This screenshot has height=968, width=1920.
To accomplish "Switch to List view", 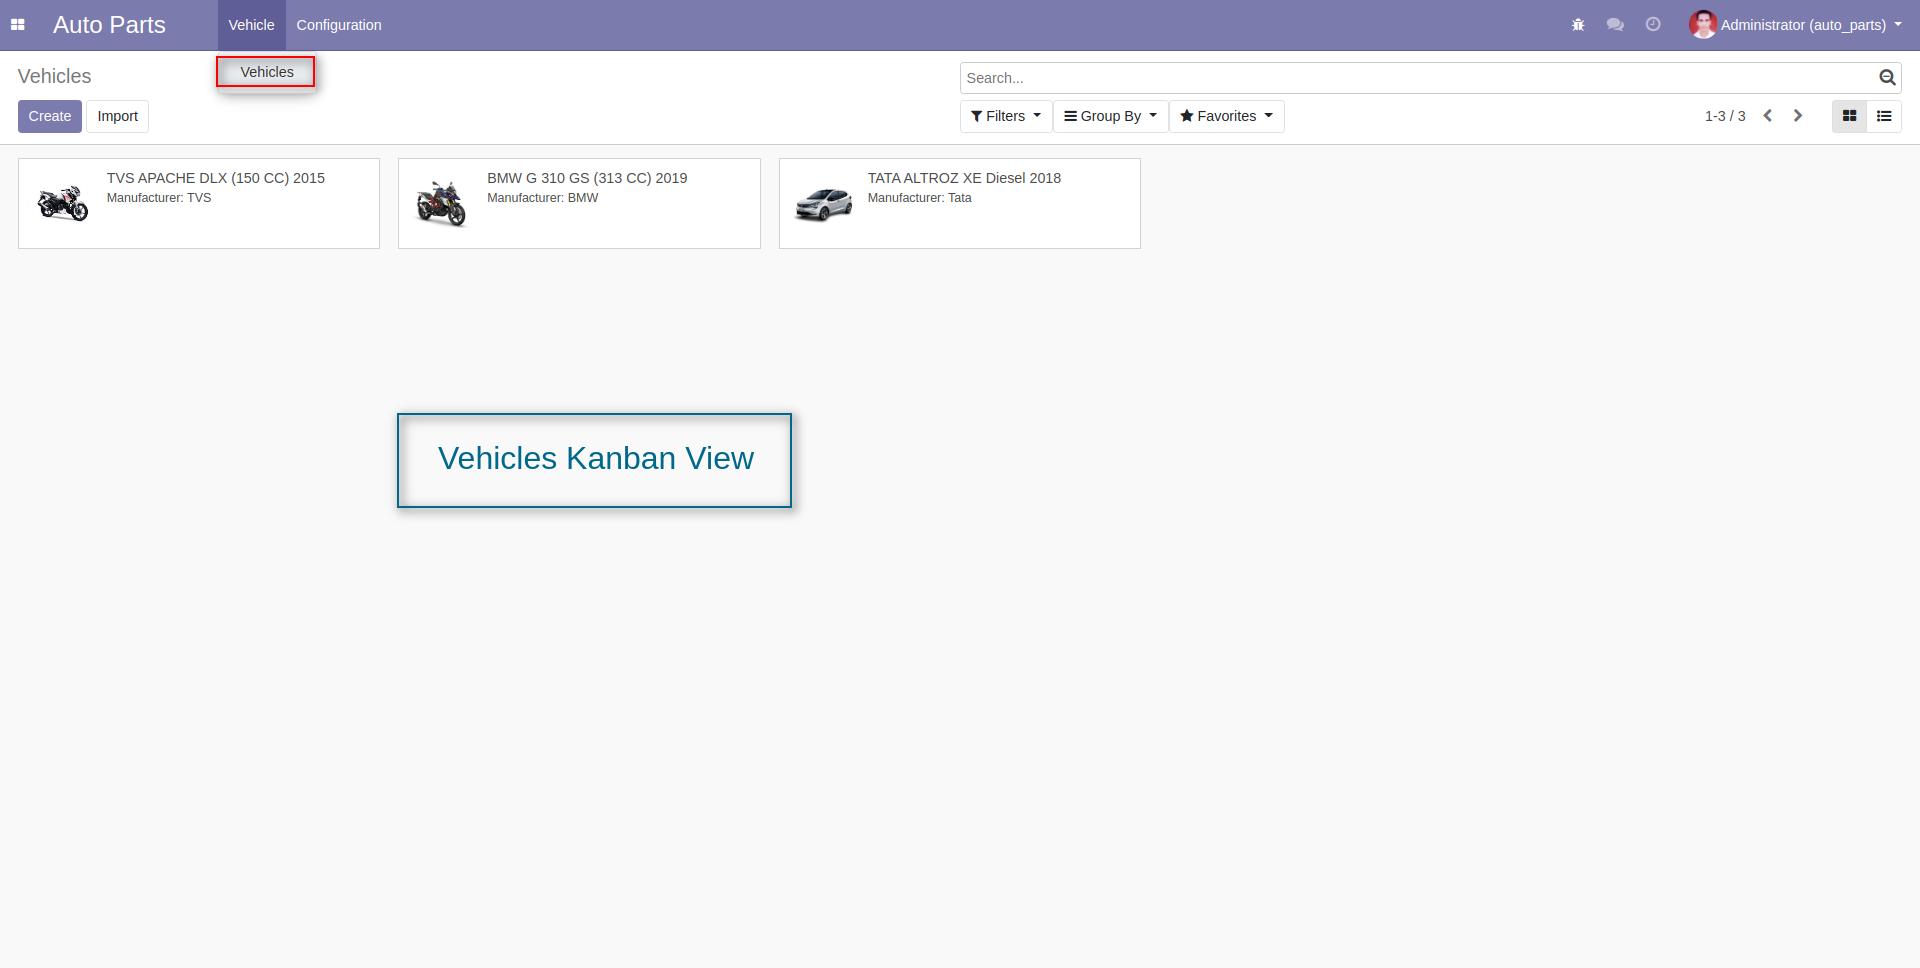I will (1884, 116).
